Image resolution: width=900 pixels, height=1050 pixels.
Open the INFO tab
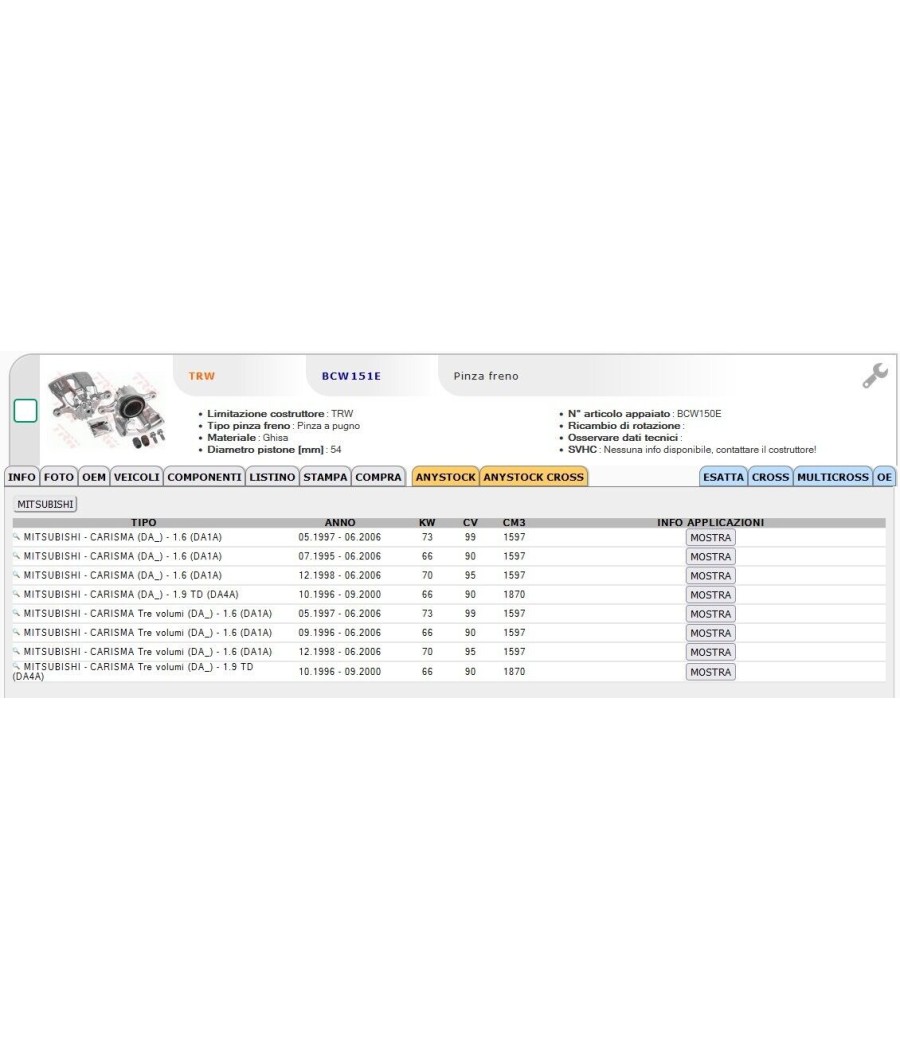tap(21, 477)
